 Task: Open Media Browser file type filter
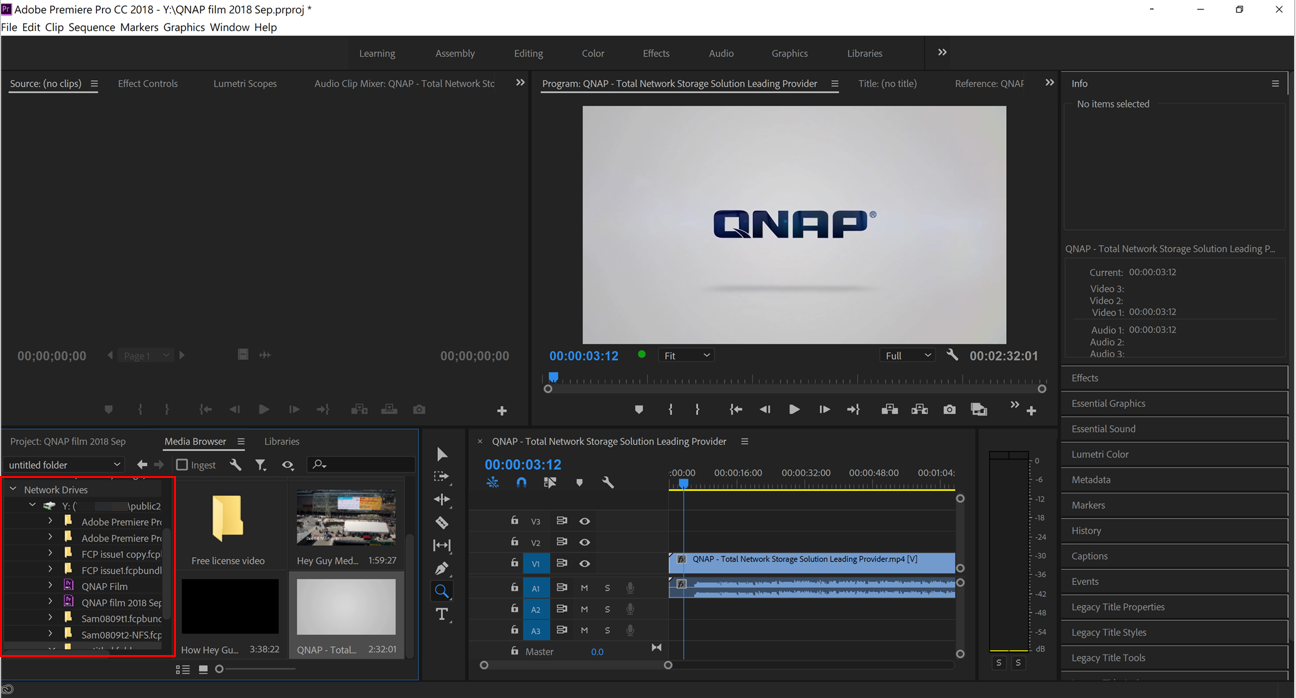click(261, 465)
